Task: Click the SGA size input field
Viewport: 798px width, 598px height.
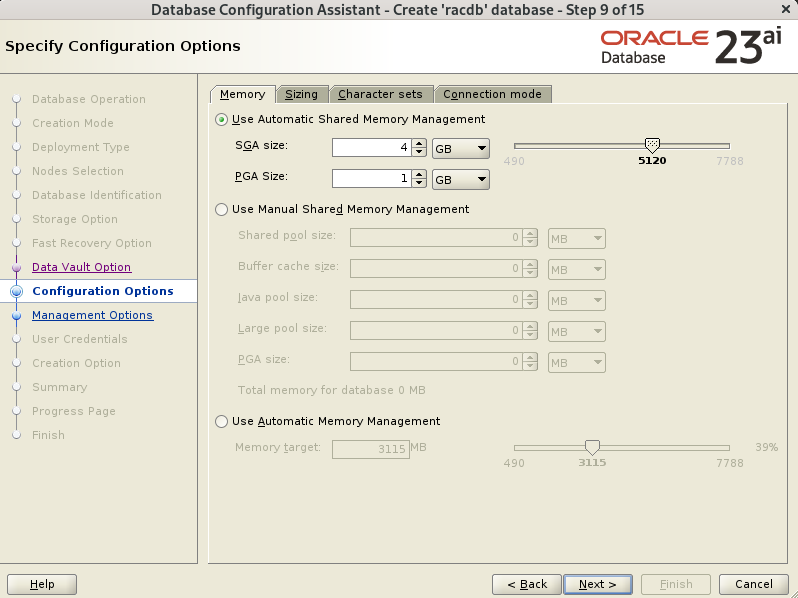Action: tap(372, 148)
